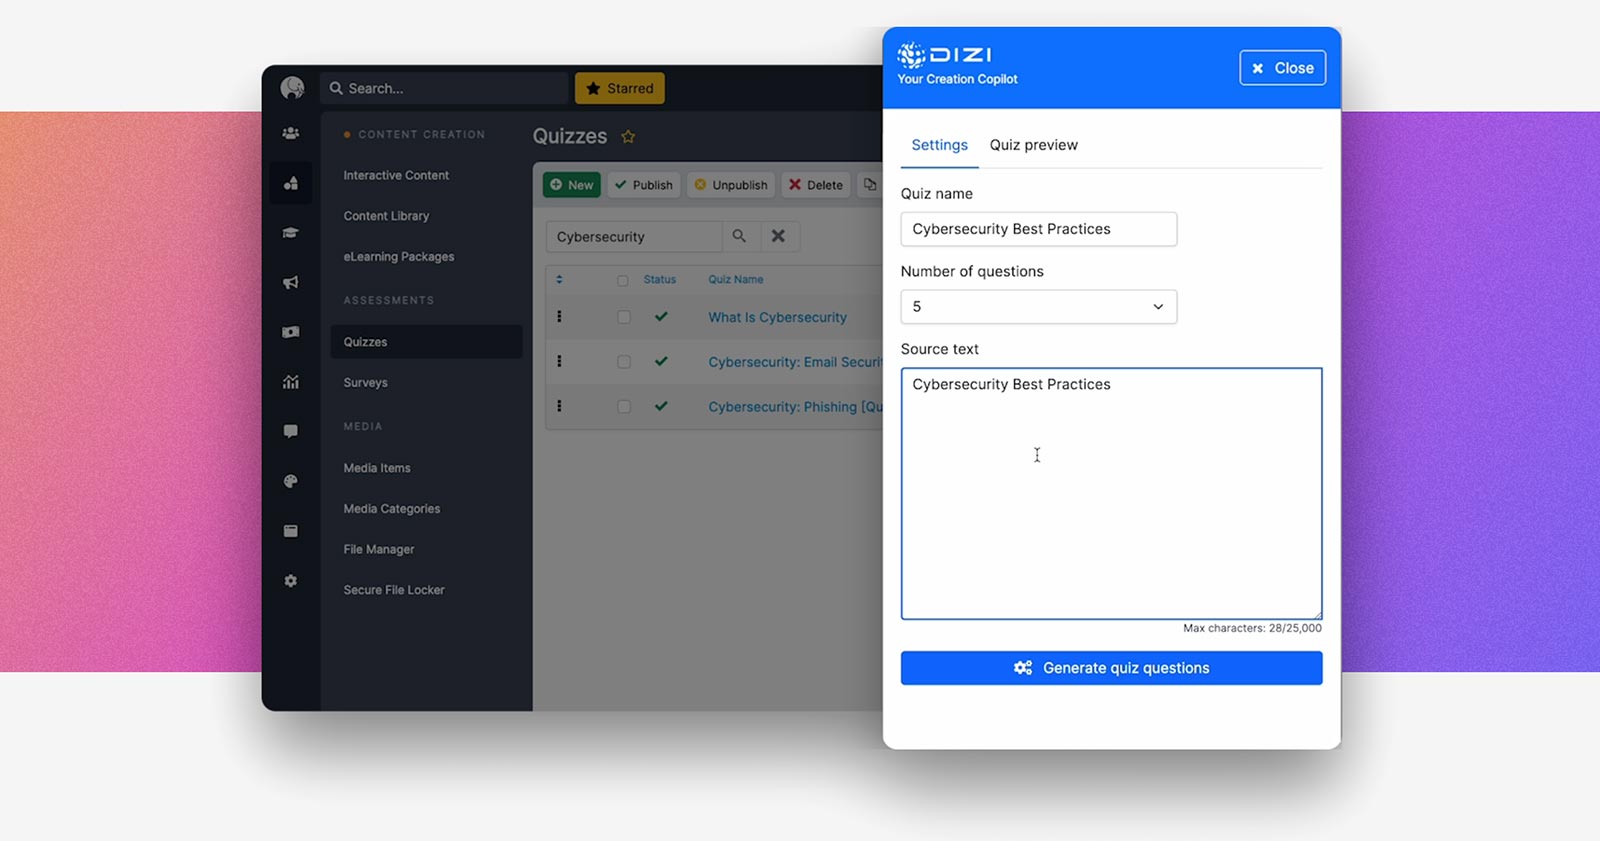Tick the checkbox for What Is Cybersecurity
The height and width of the screenshot is (841, 1600).
[624, 317]
